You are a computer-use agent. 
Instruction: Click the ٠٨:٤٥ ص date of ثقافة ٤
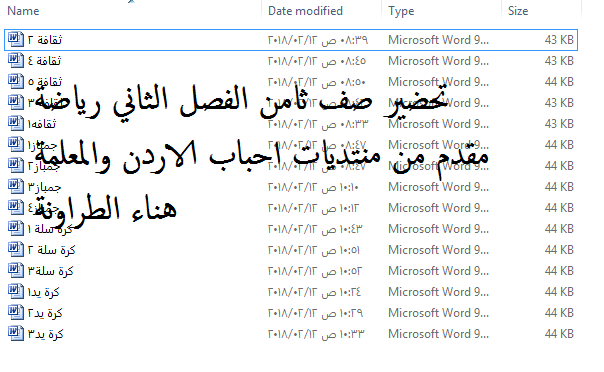click(x=317, y=61)
